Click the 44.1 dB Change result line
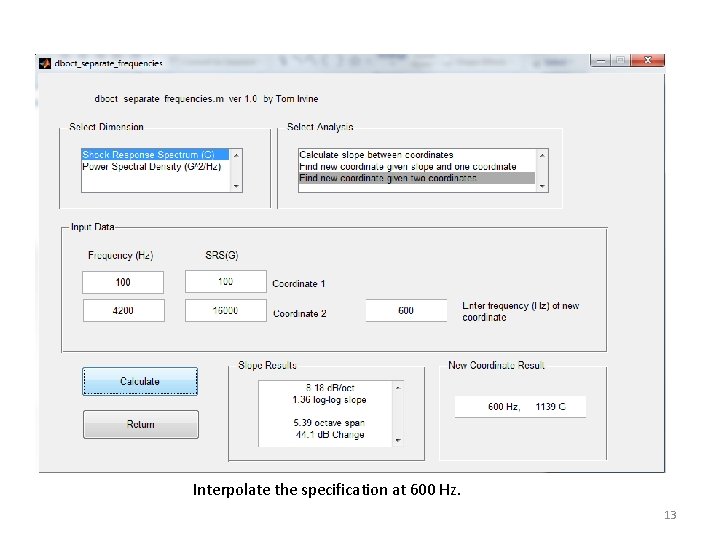 [x=330, y=434]
